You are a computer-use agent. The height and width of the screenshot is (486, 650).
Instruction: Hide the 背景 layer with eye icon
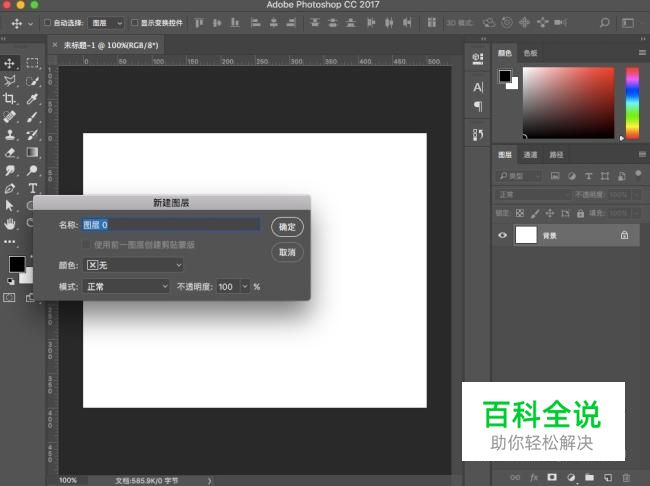pos(503,236)
